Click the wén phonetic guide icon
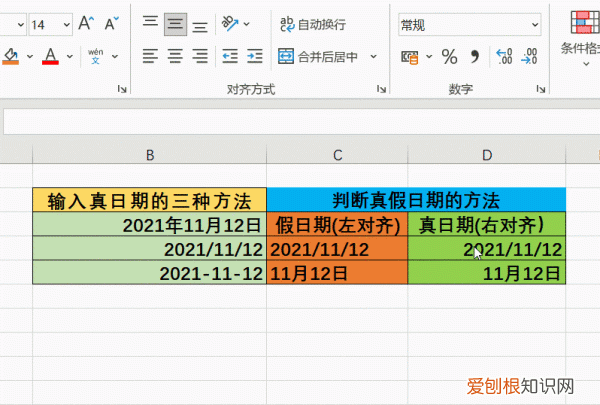 coord(95,56)
